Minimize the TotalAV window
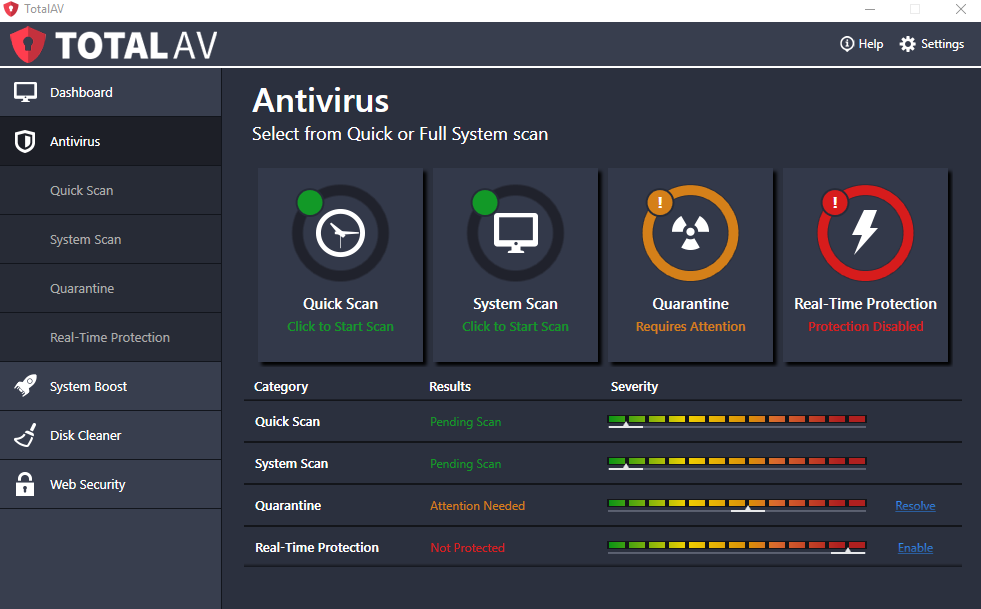Image resolution: width=981 pixels, height=609 pixels. point(870,9)
